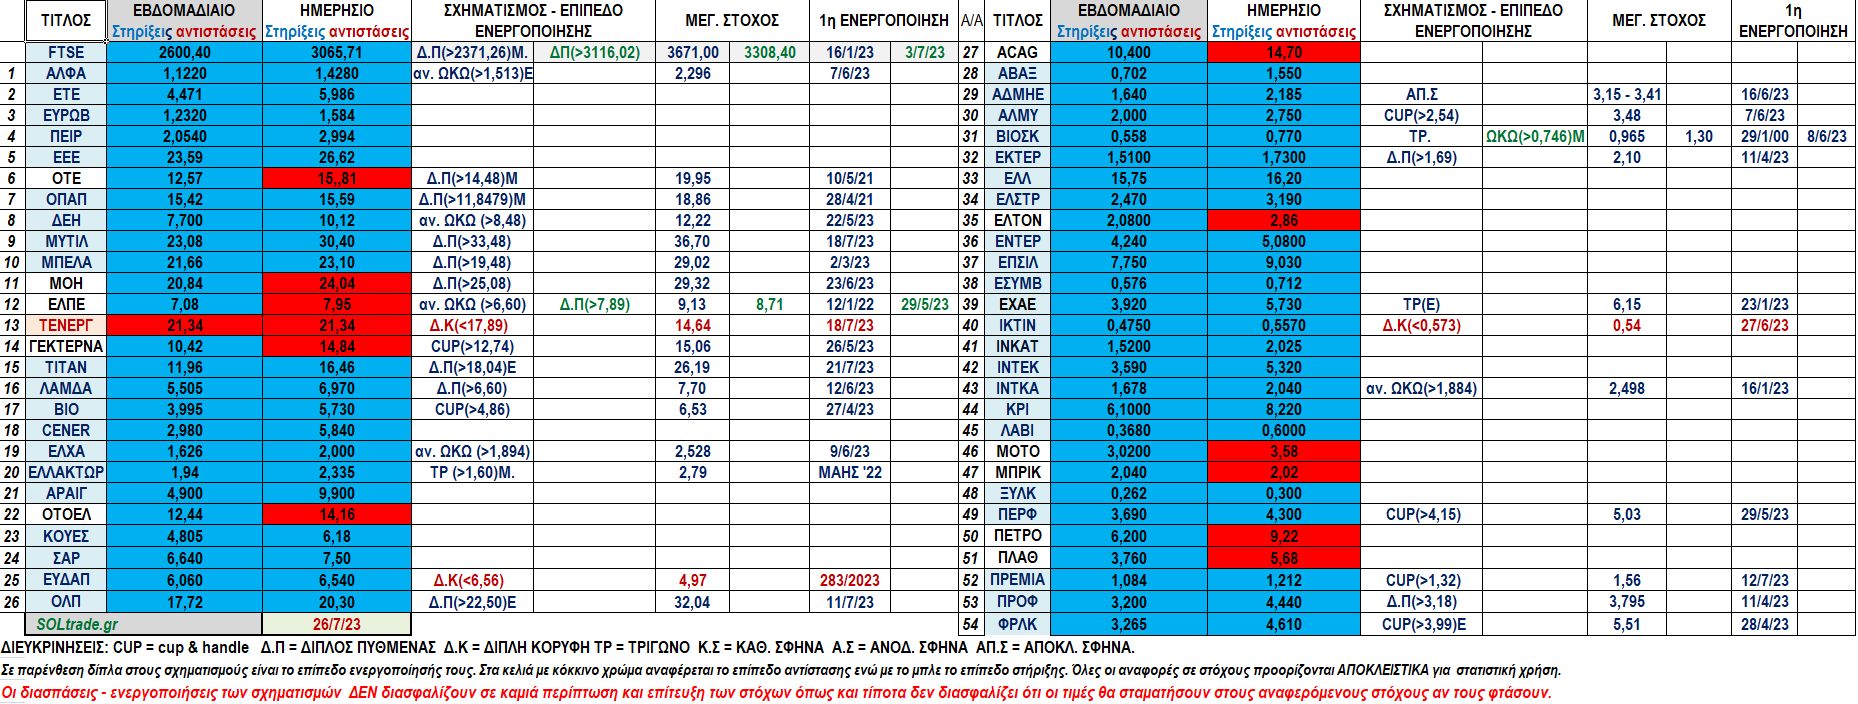Screen dimensions: 1858x704
Task: Click the green 3308,40 target cell
Action: point(770,52)
